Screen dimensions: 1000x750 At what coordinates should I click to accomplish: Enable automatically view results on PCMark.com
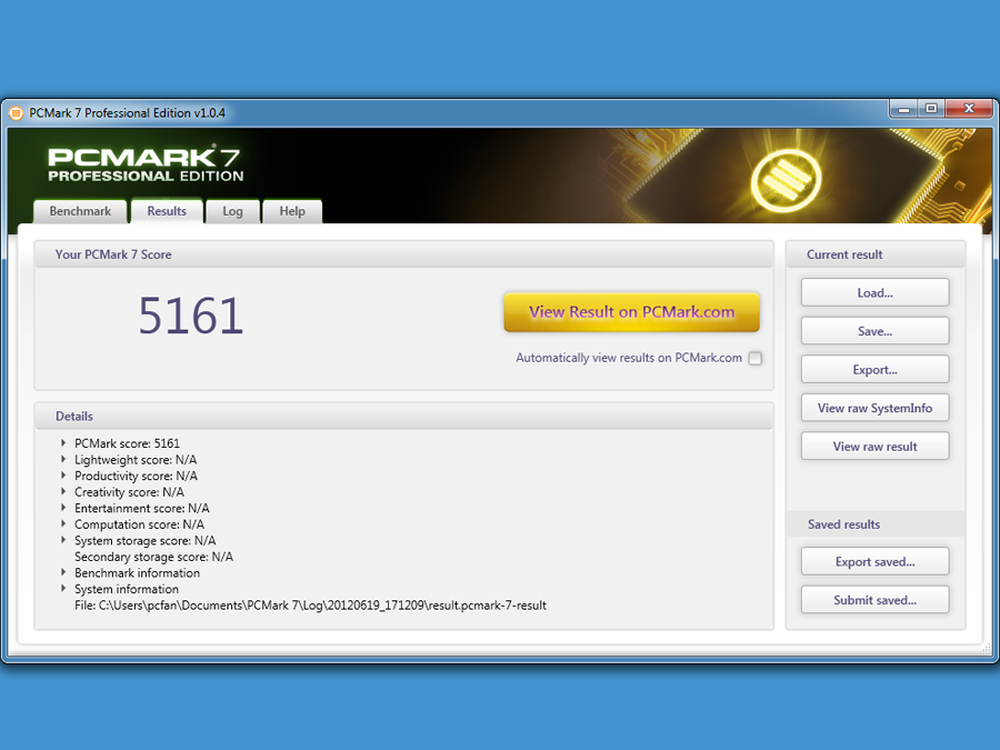[x=755, y=358]
